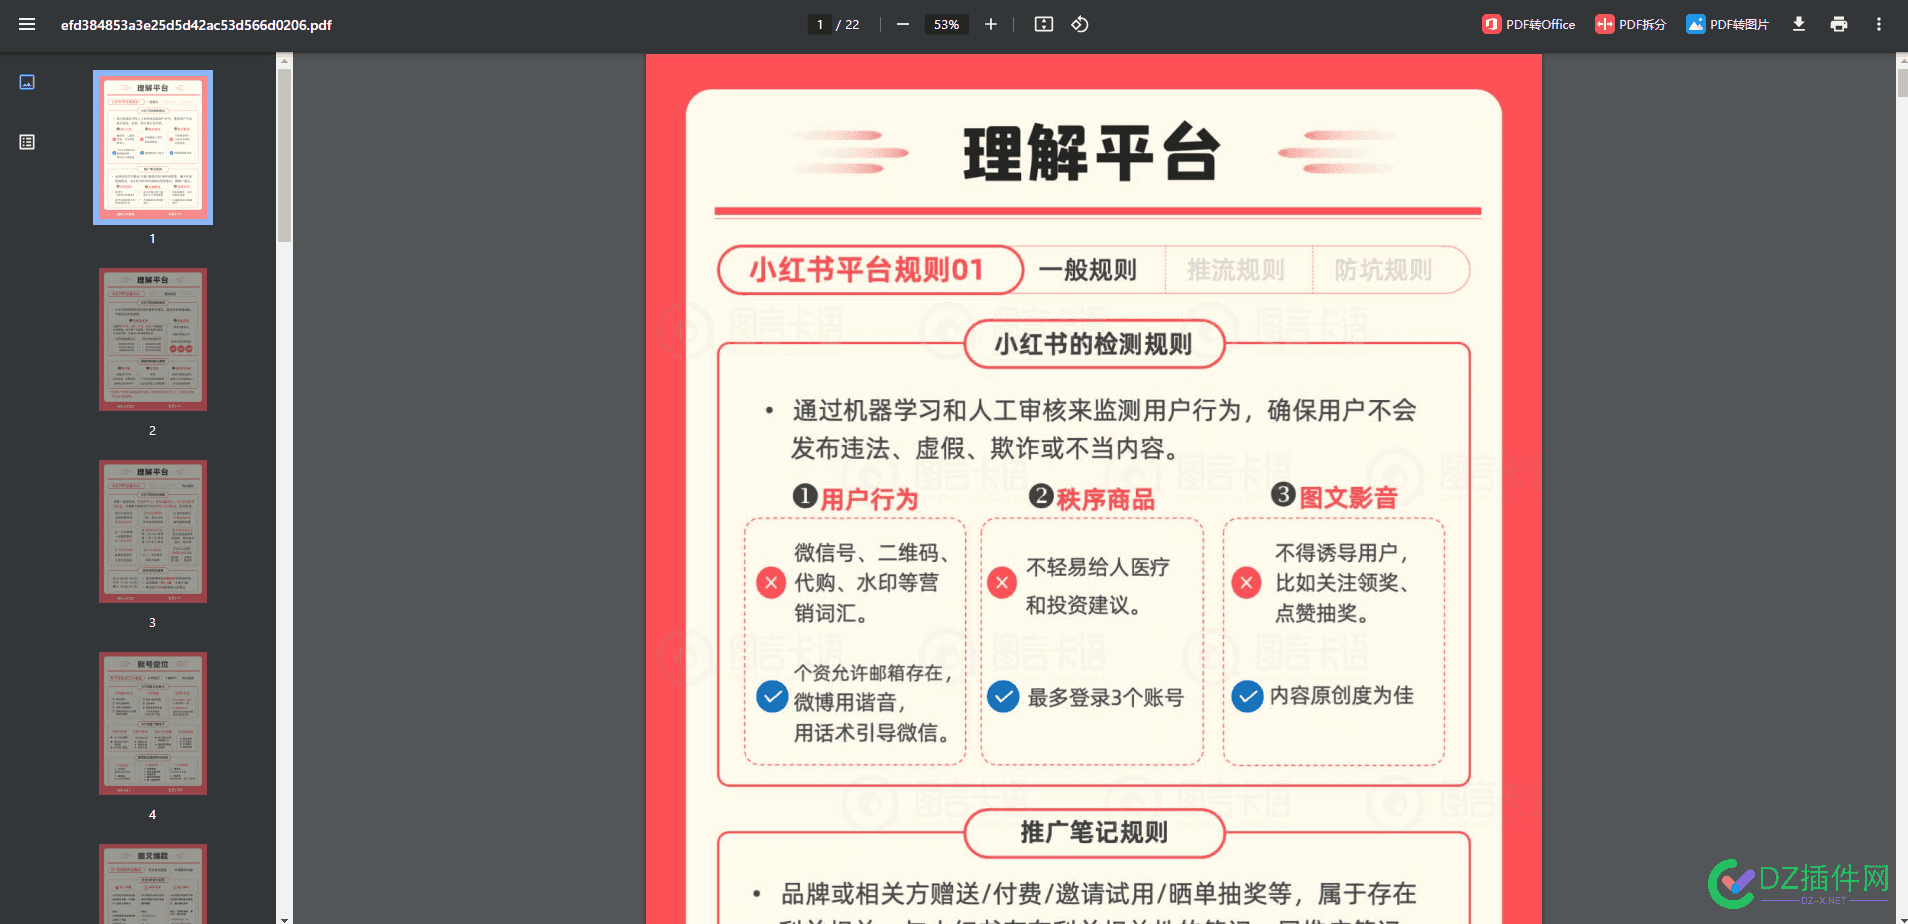1908x924 pixels.
Task: Click the 推流规则 tab label
Action: click(x=1236, y=270)
